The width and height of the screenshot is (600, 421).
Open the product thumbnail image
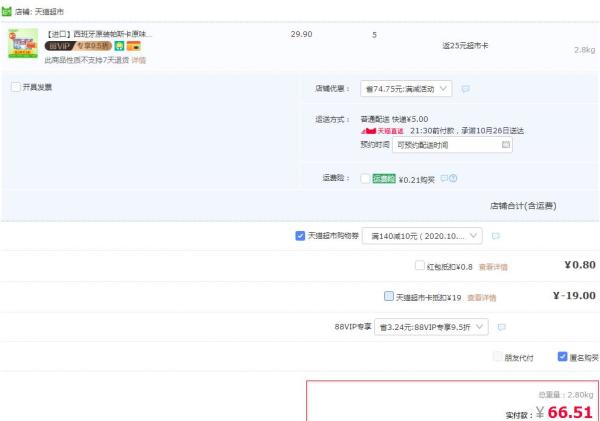tap(23, 43)
